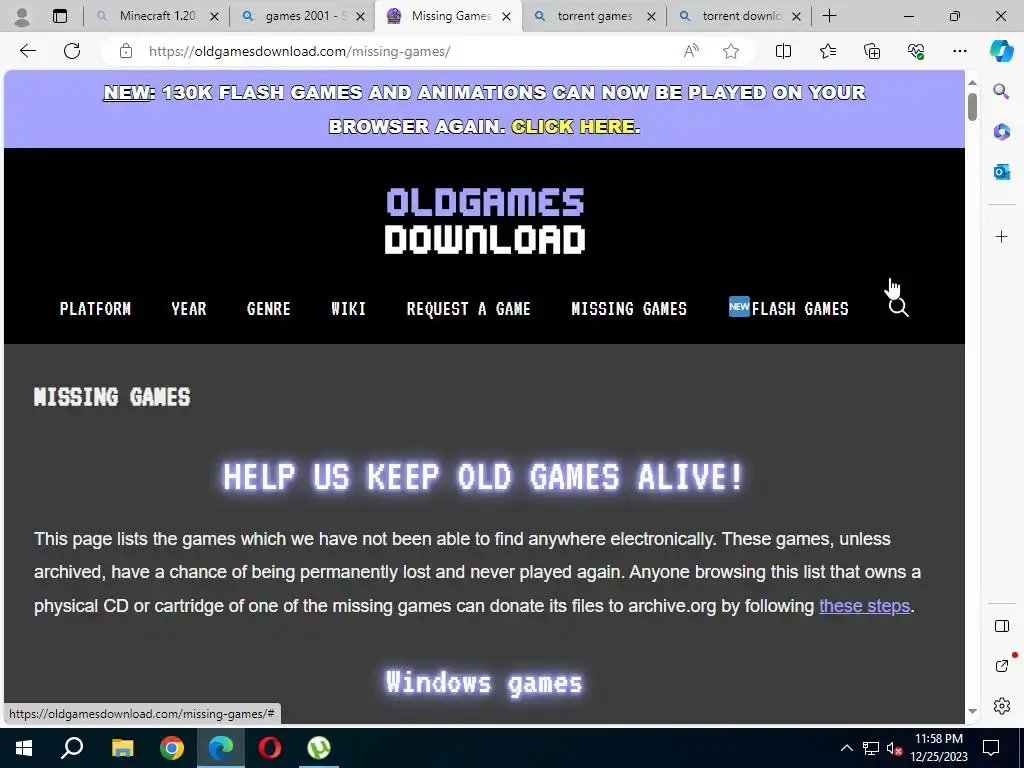Open the Collections icon

click(872, 51)
